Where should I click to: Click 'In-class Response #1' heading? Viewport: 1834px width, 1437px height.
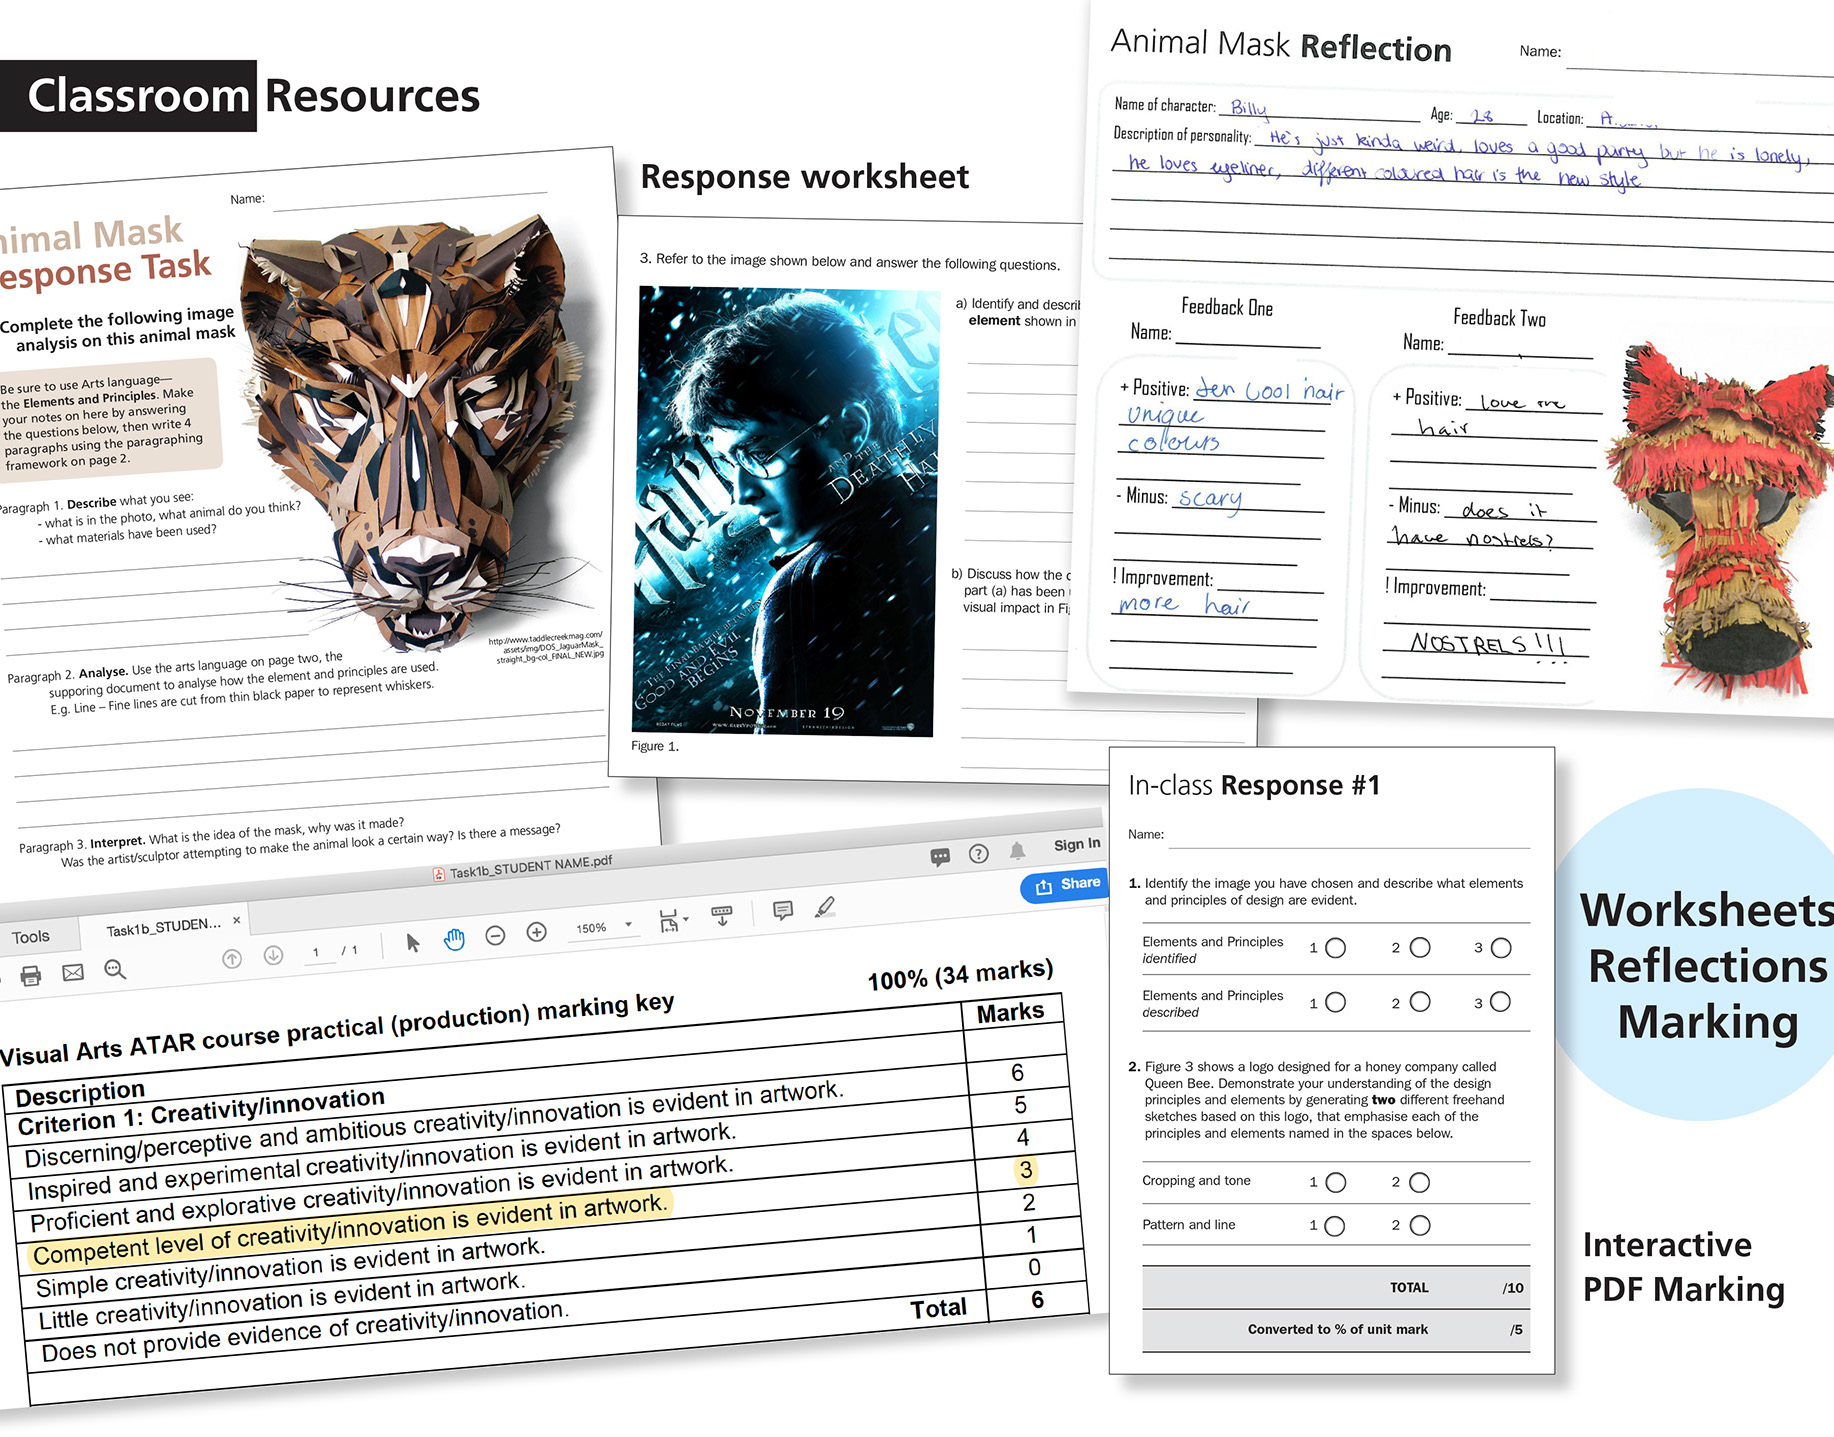[x=1254, y=786]
